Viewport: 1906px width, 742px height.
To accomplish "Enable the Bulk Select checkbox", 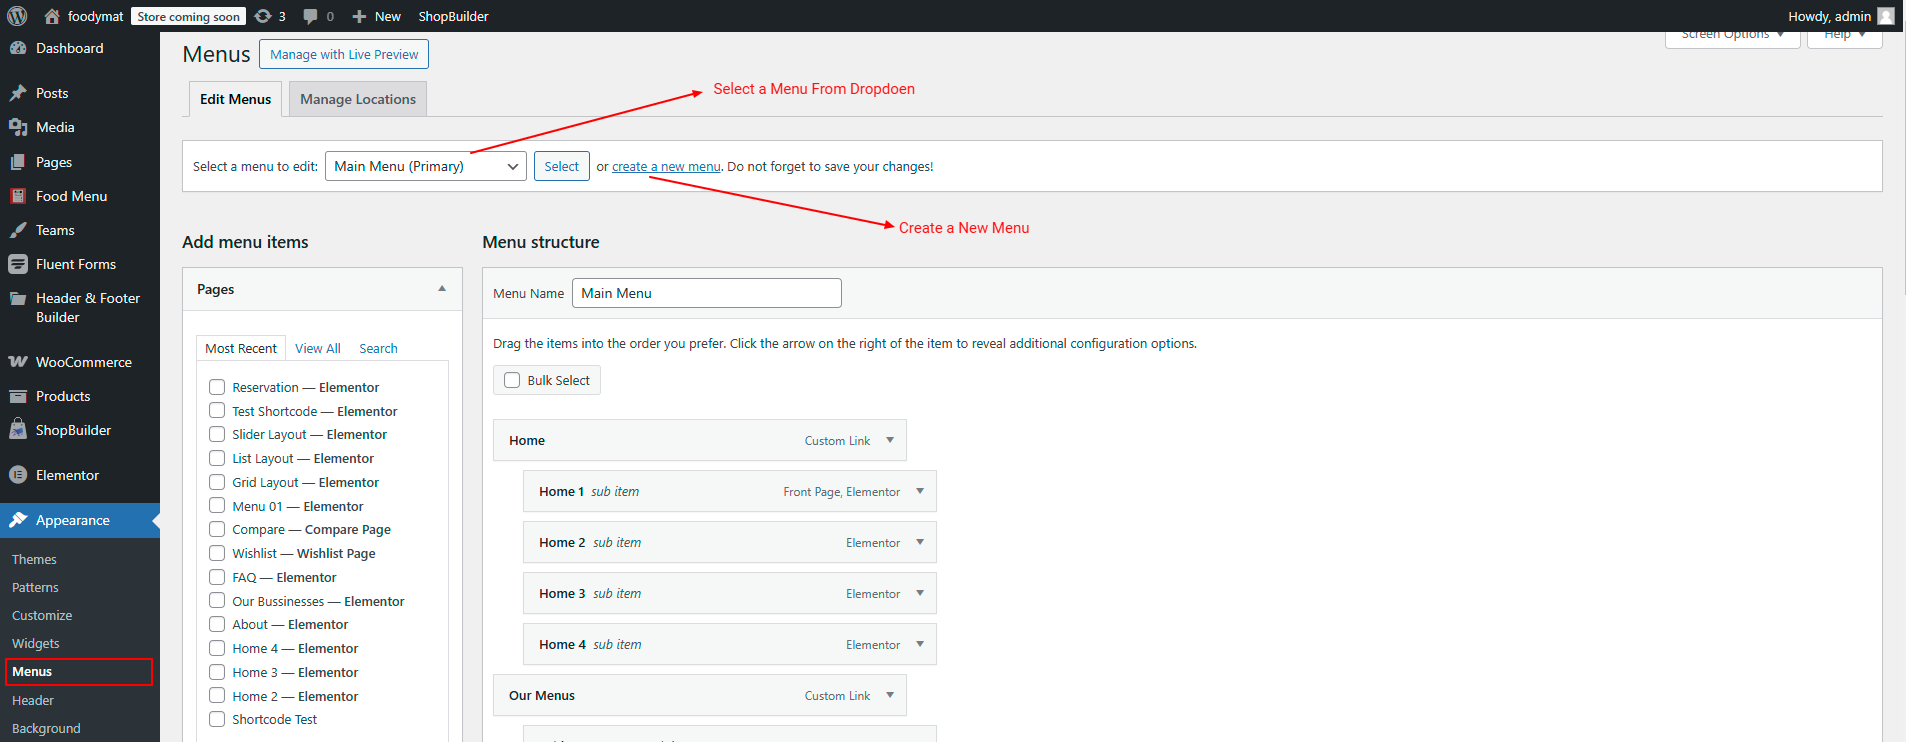I will pyautogui.click(x=512, y=380).
